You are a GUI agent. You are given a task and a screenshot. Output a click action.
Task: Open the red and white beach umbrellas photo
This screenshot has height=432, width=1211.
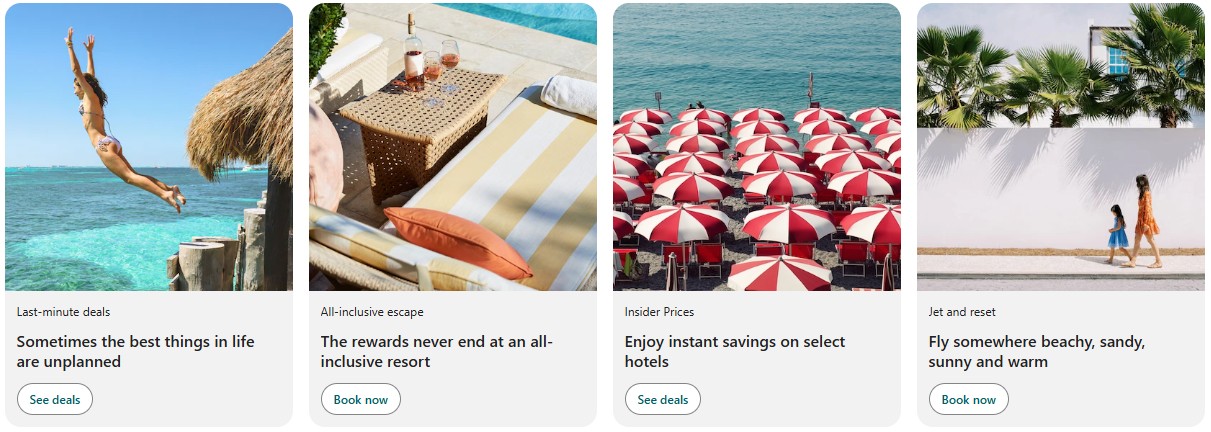[x=757, y=147]
